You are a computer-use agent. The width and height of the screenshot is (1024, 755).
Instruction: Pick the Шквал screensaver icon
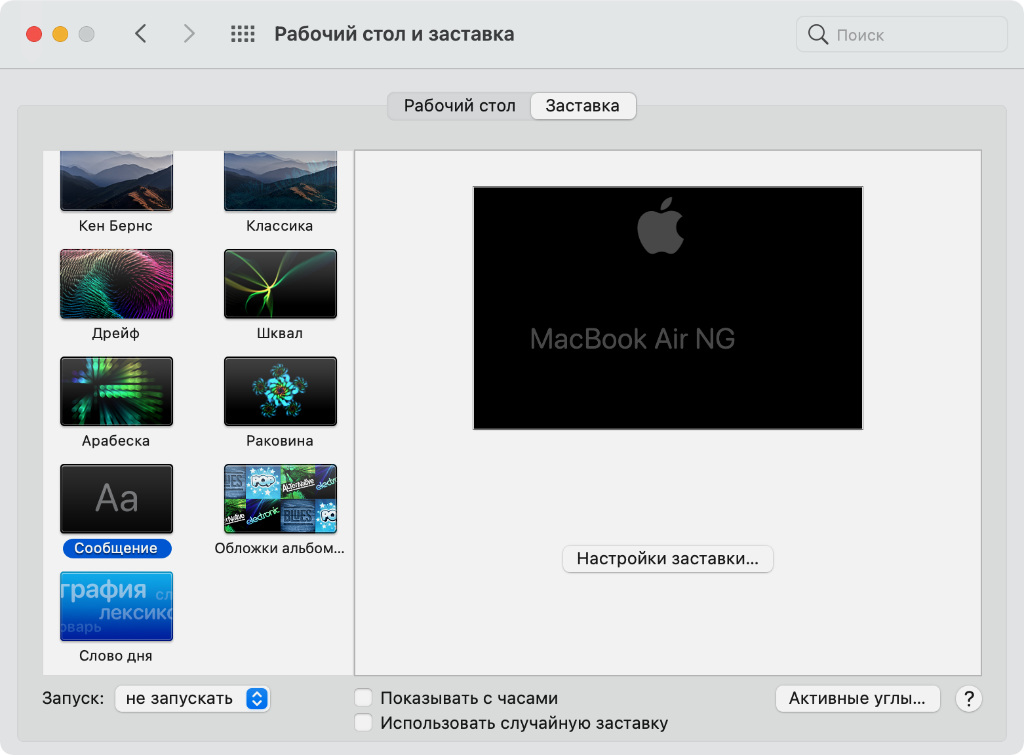coord(280,284)
